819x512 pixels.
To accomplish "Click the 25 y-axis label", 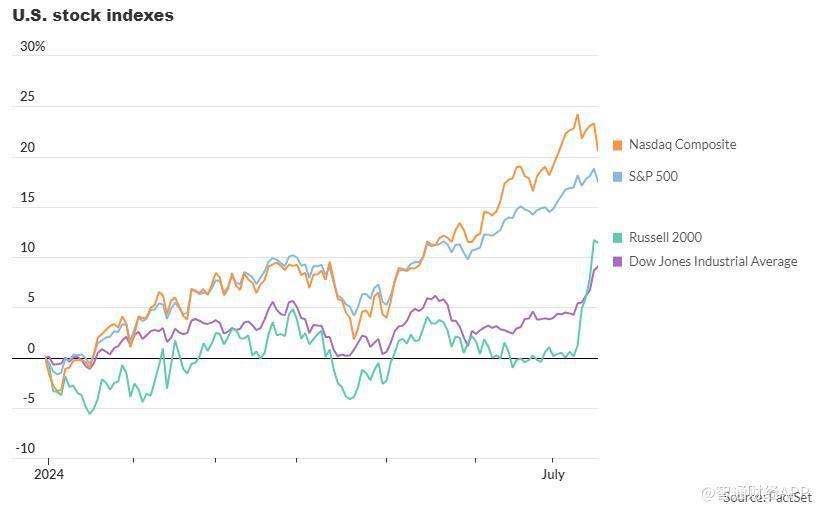I will click(27, 97).
